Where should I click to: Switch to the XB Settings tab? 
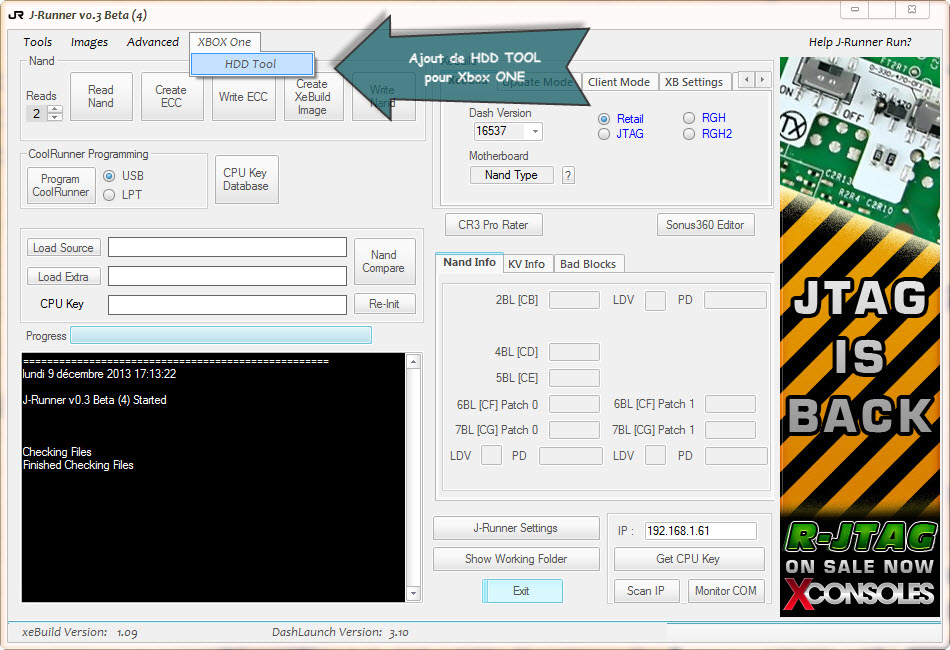tap(694, 82)
